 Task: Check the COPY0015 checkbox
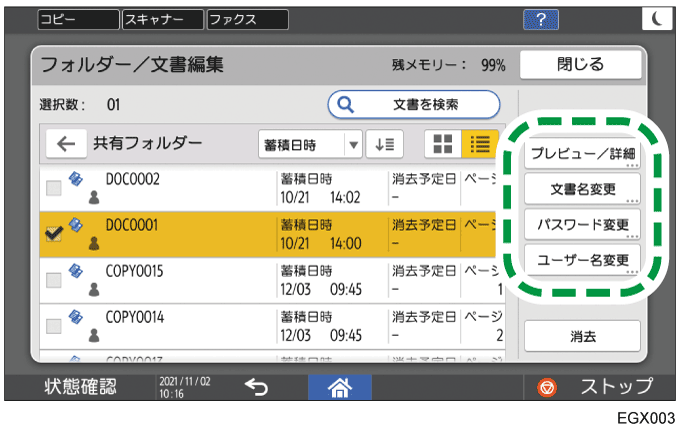[x=54, y=280]
